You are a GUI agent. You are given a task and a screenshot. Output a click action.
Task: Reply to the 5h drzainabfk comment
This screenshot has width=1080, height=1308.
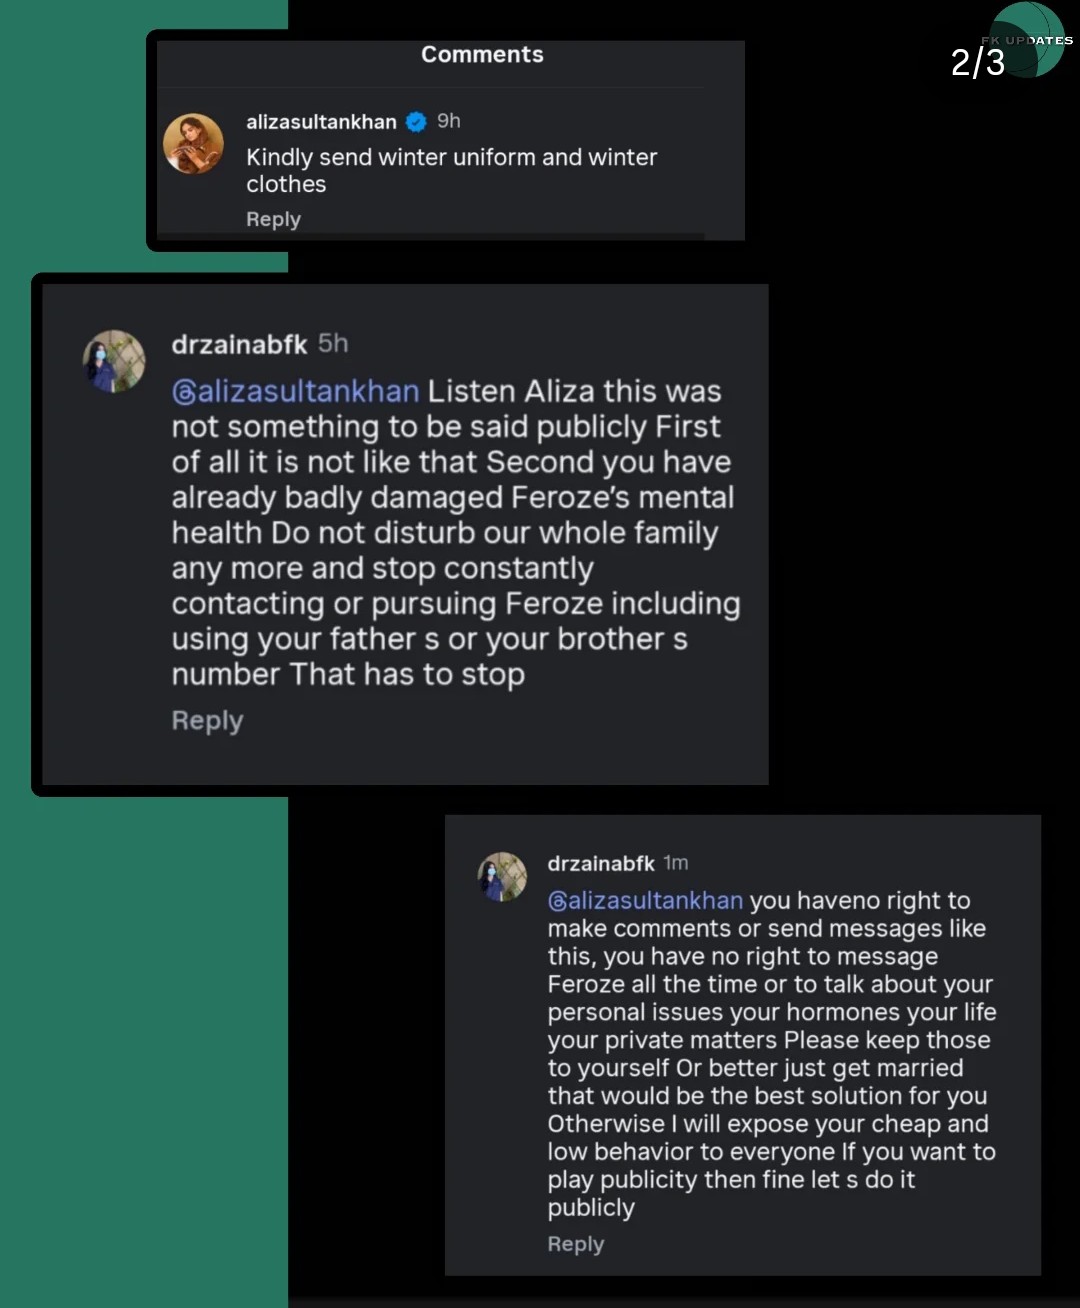click(207, 720)
